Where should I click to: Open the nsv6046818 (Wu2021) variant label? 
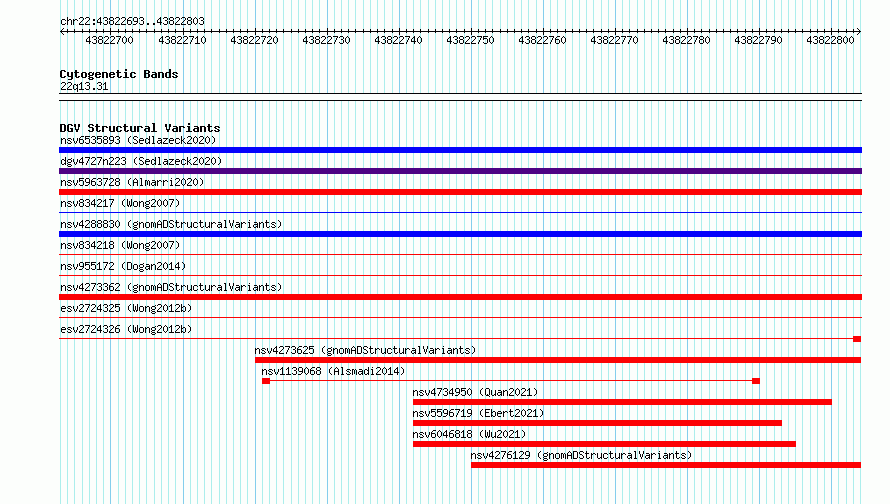[x=469, y=434]
